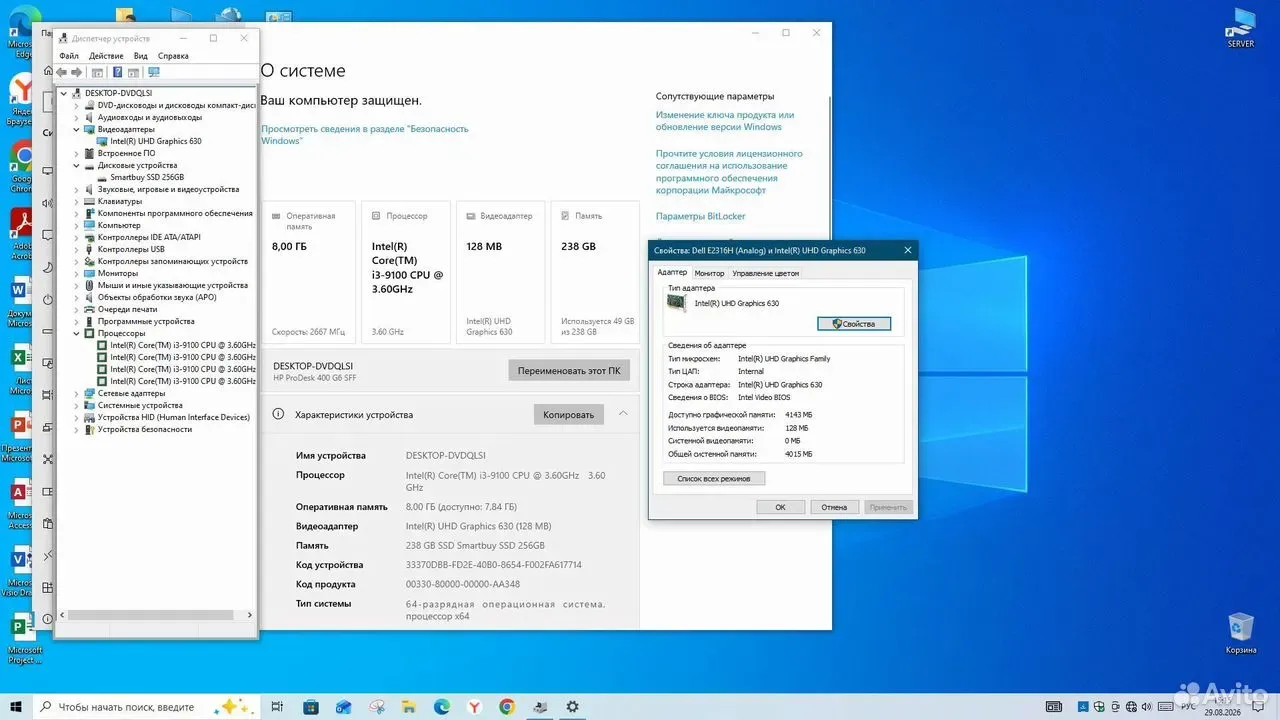
Task: Open the Файл menu in Device Manager
Action: 69,56
